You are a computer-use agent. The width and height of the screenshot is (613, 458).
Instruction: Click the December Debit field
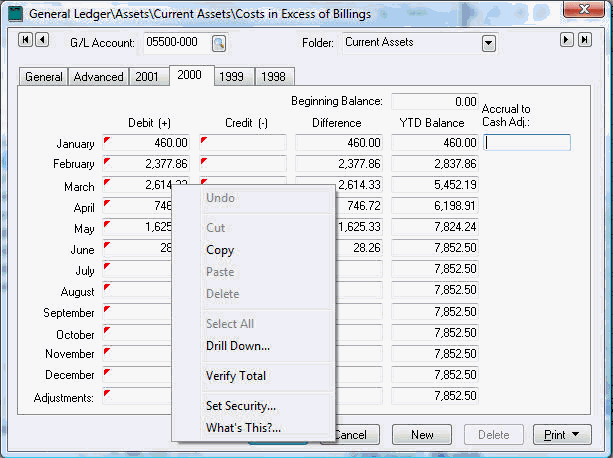tap(137, 375)
